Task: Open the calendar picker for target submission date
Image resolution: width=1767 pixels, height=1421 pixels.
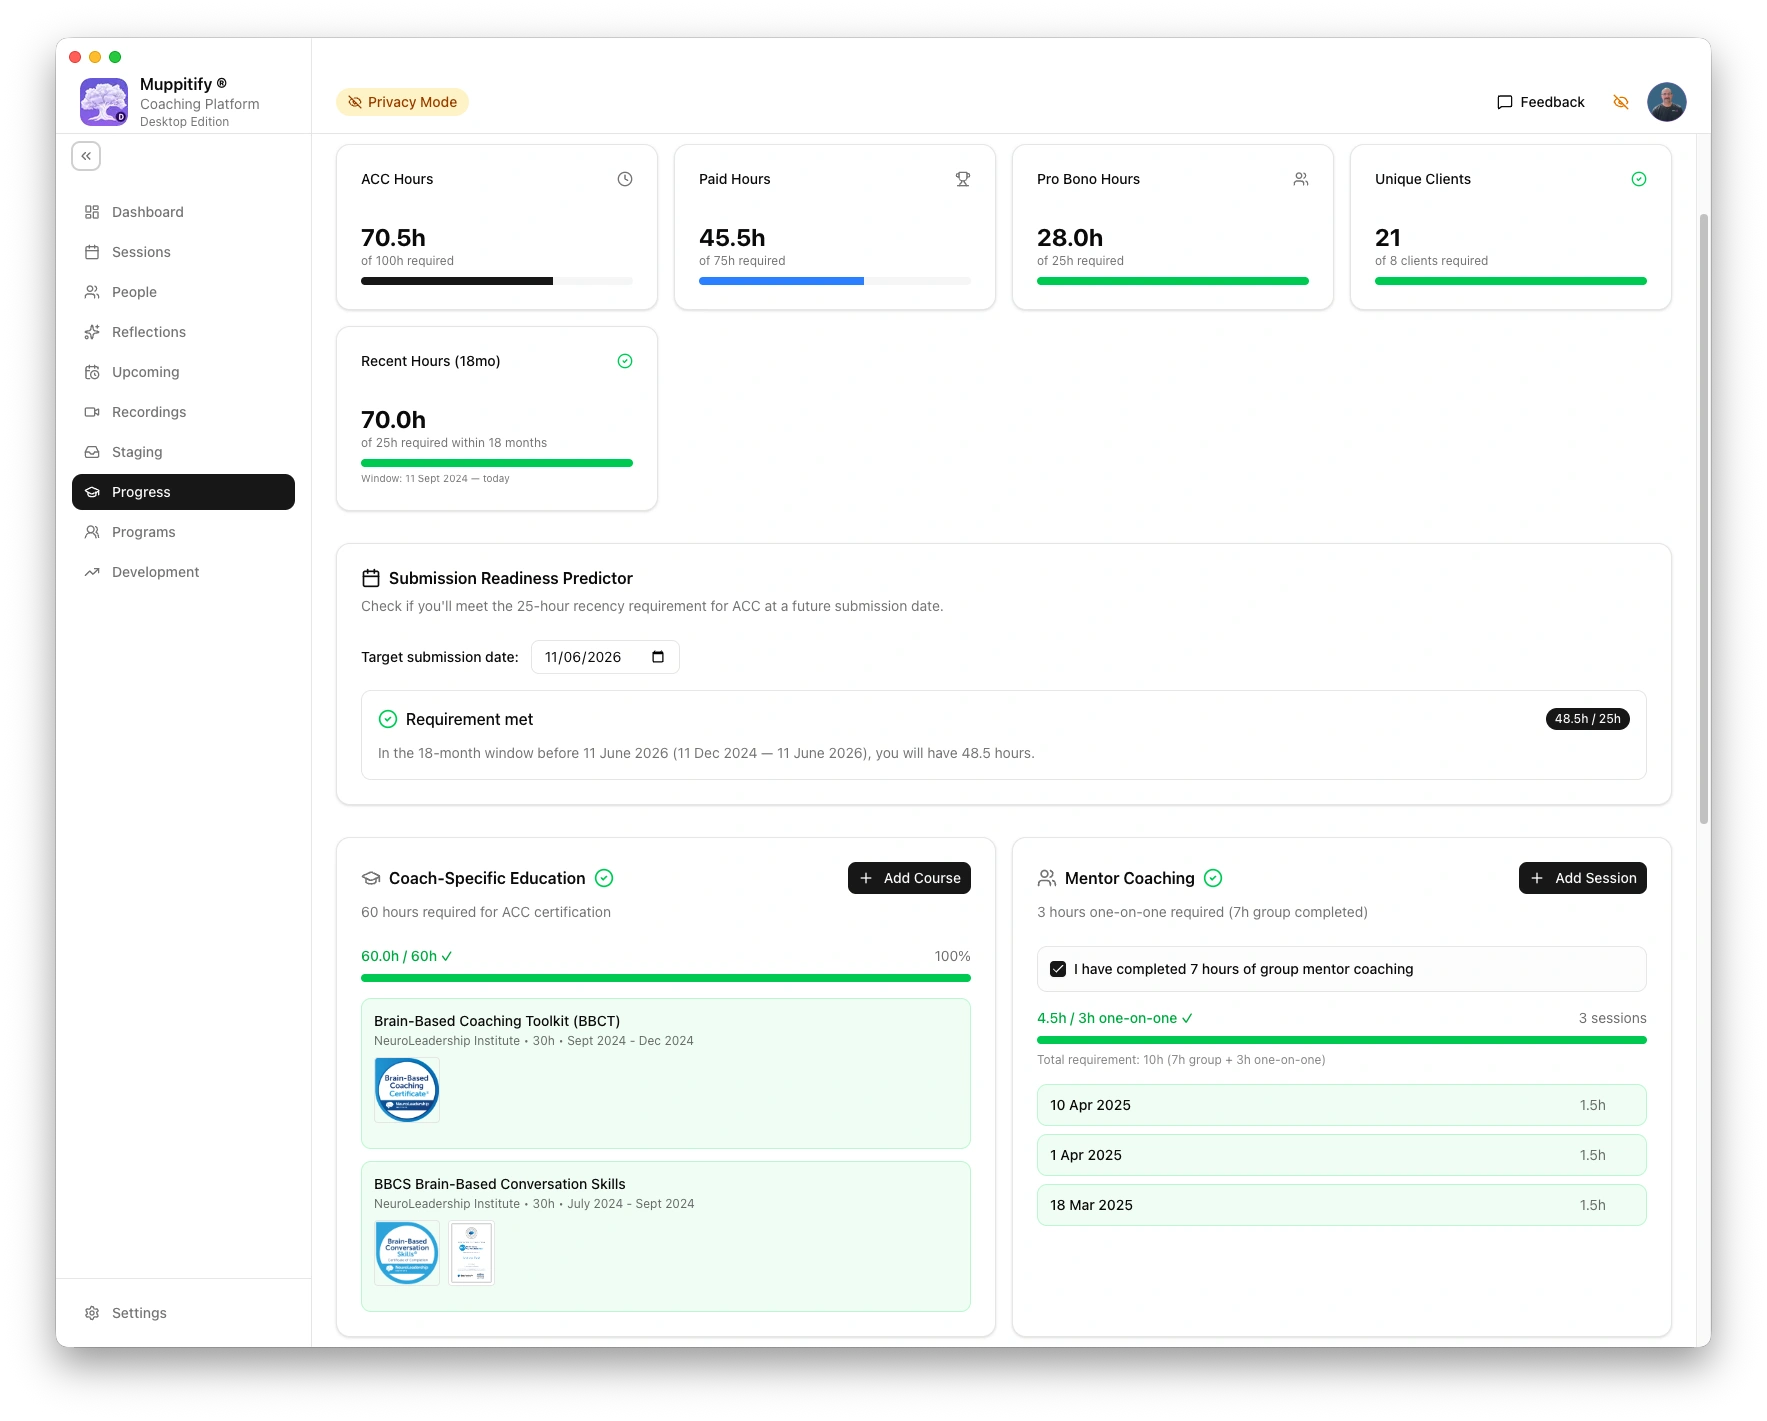Action: 657,657
